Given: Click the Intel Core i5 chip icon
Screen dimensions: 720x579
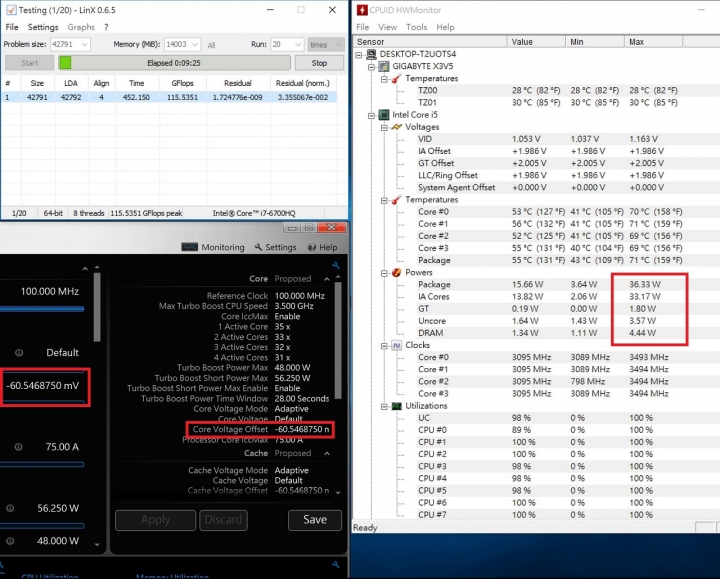Looking at the screenshot, I should 382,115.
